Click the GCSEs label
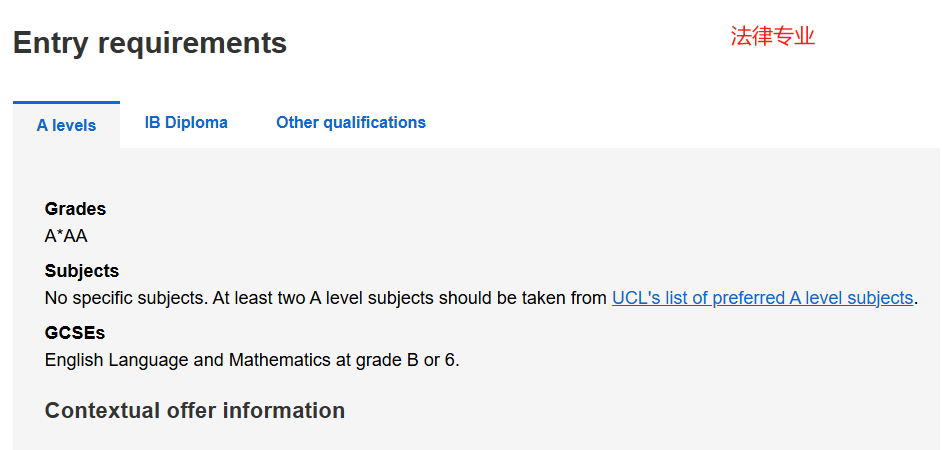The image size is (942, 450). [75, 333]
